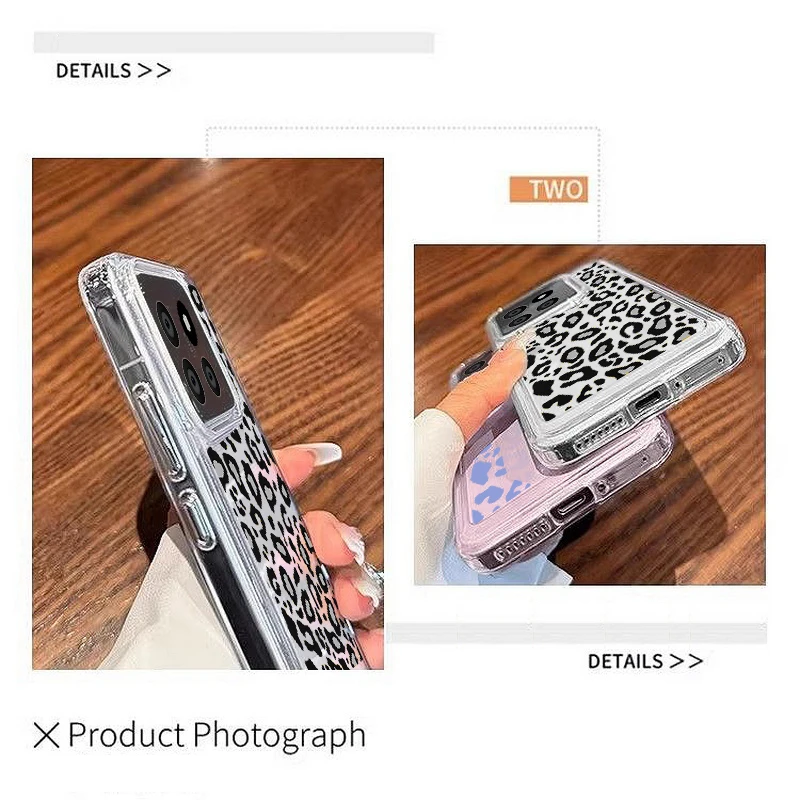Click the orange TWO badge
This screenshot has width=800, height=800.
[x=548, y=189]
